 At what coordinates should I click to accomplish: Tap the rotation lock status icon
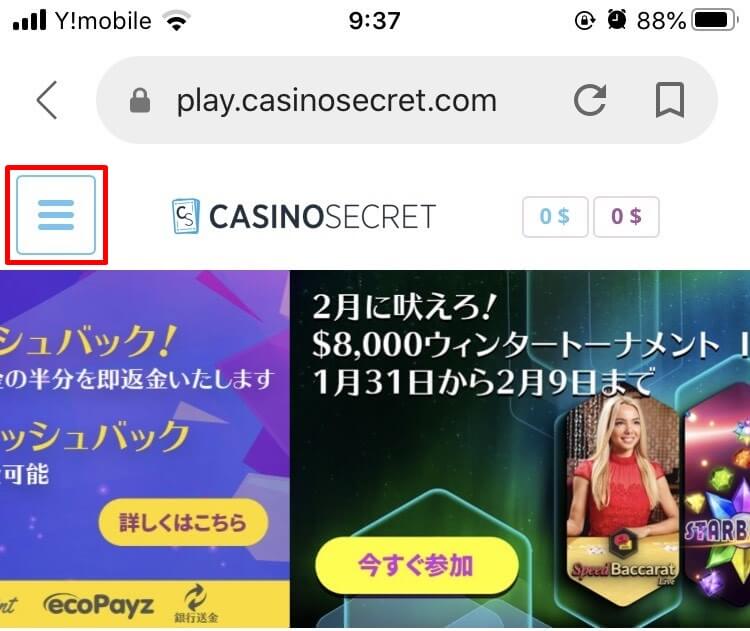[585, 21]
